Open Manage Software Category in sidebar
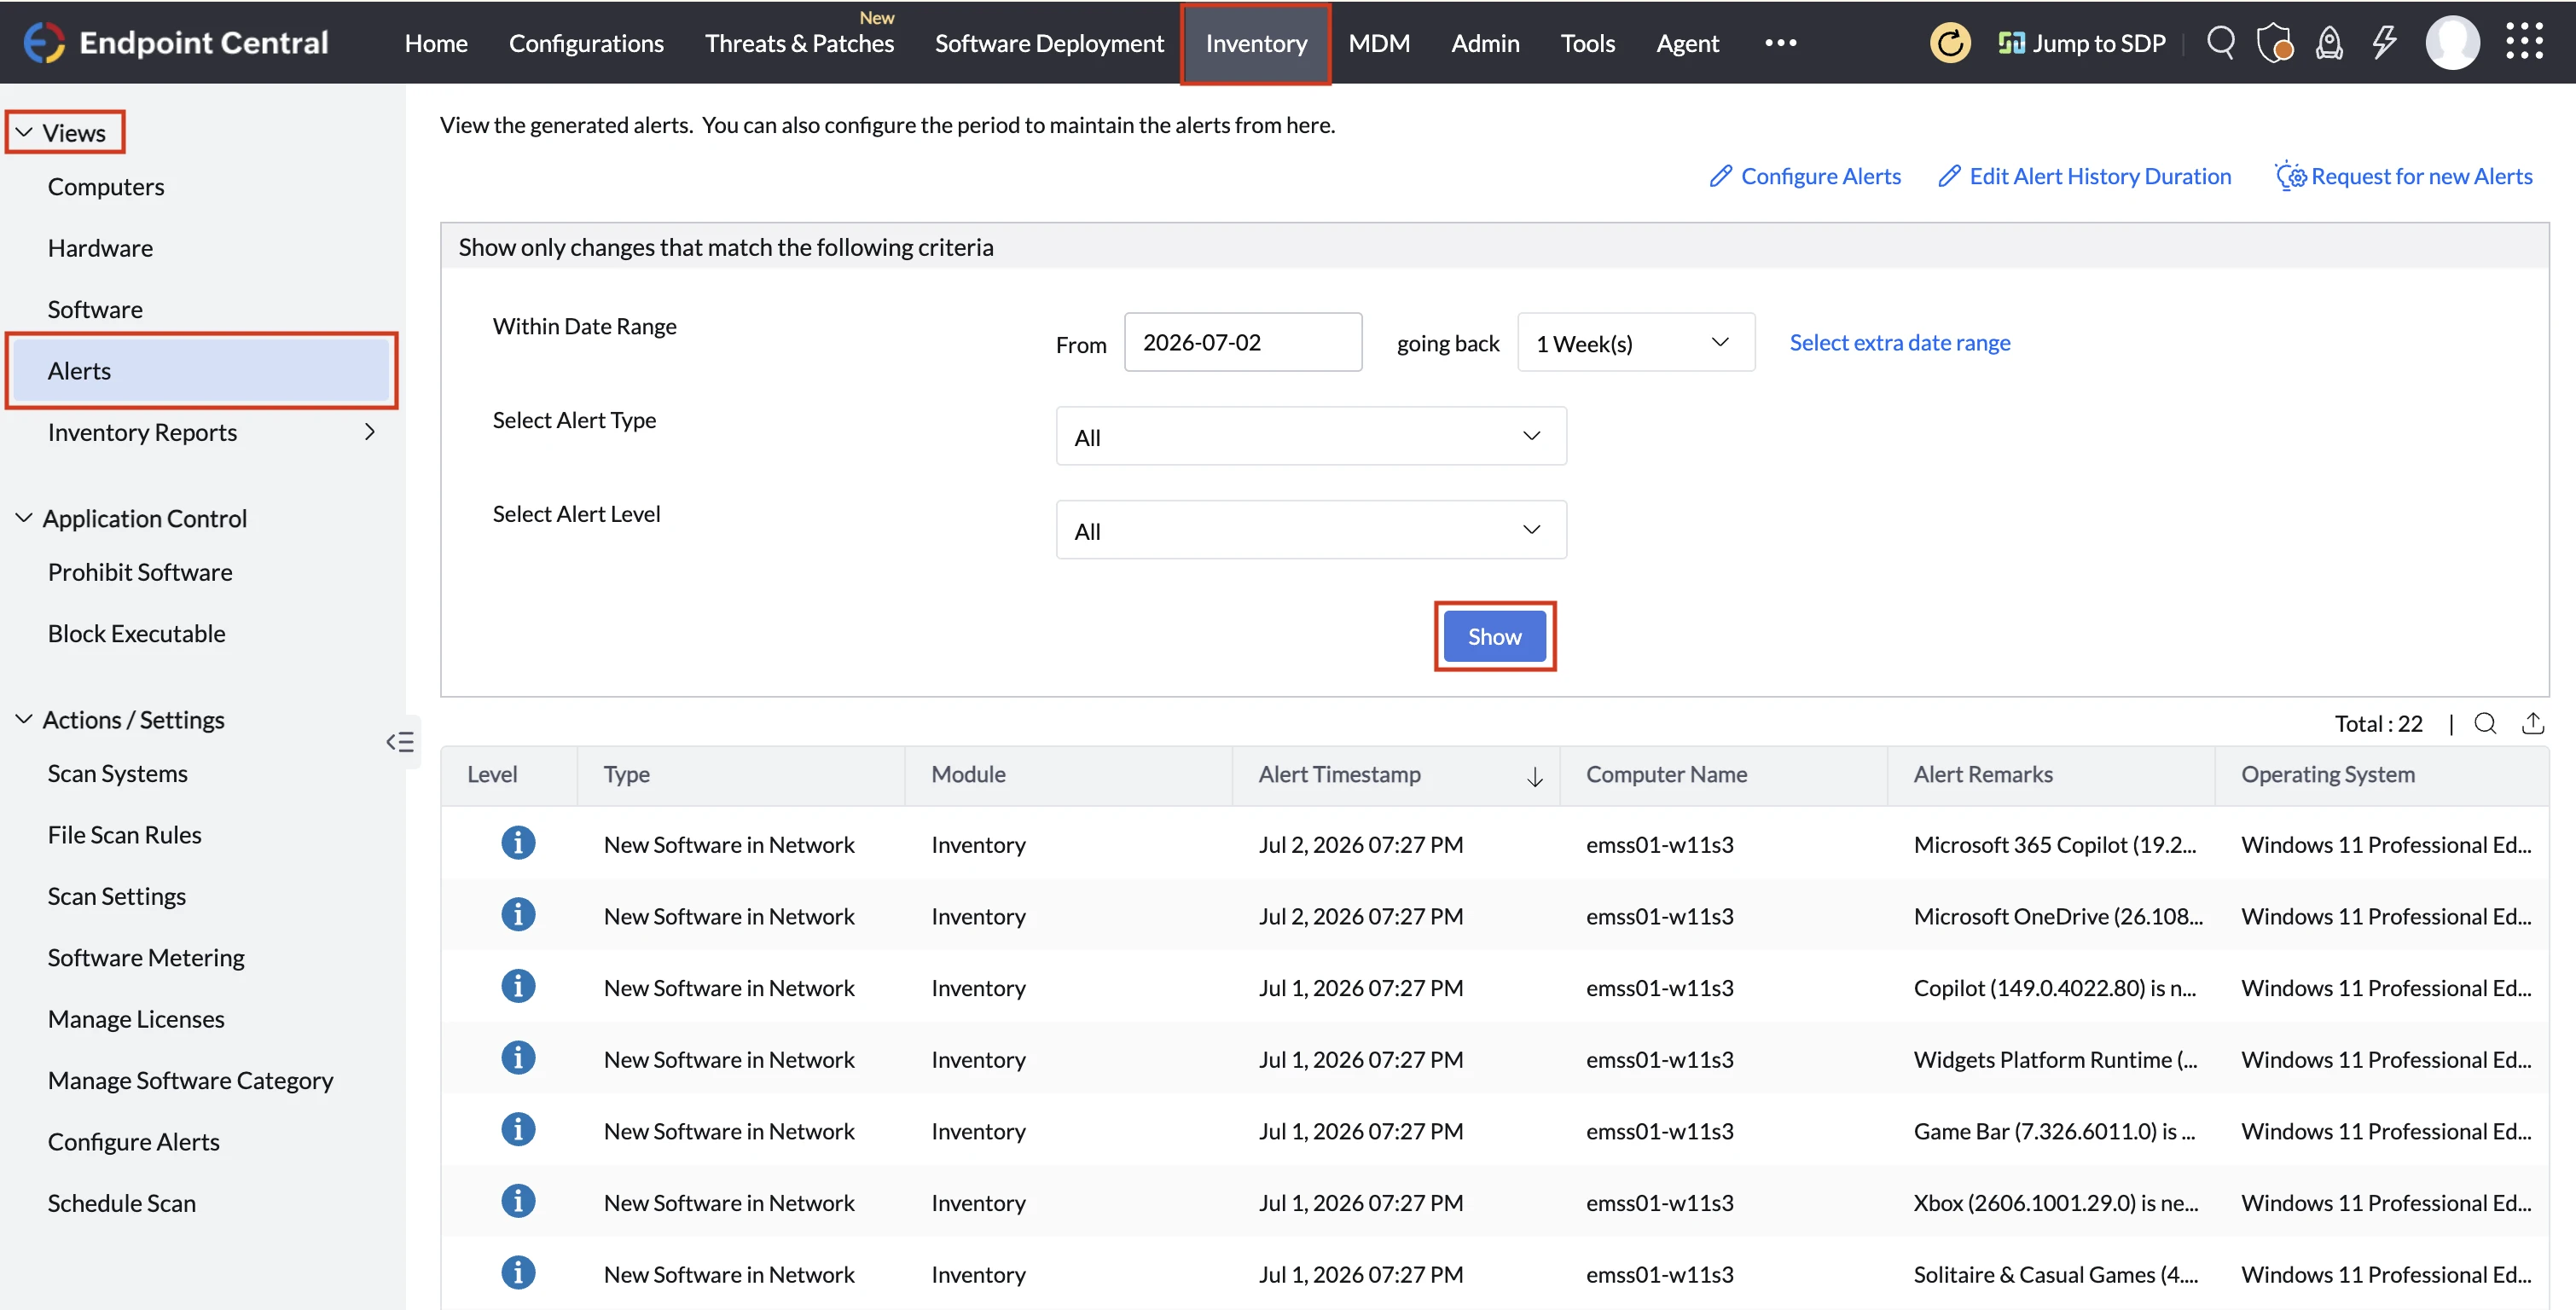2576x1310 pixels. [x=190, y=1080]
